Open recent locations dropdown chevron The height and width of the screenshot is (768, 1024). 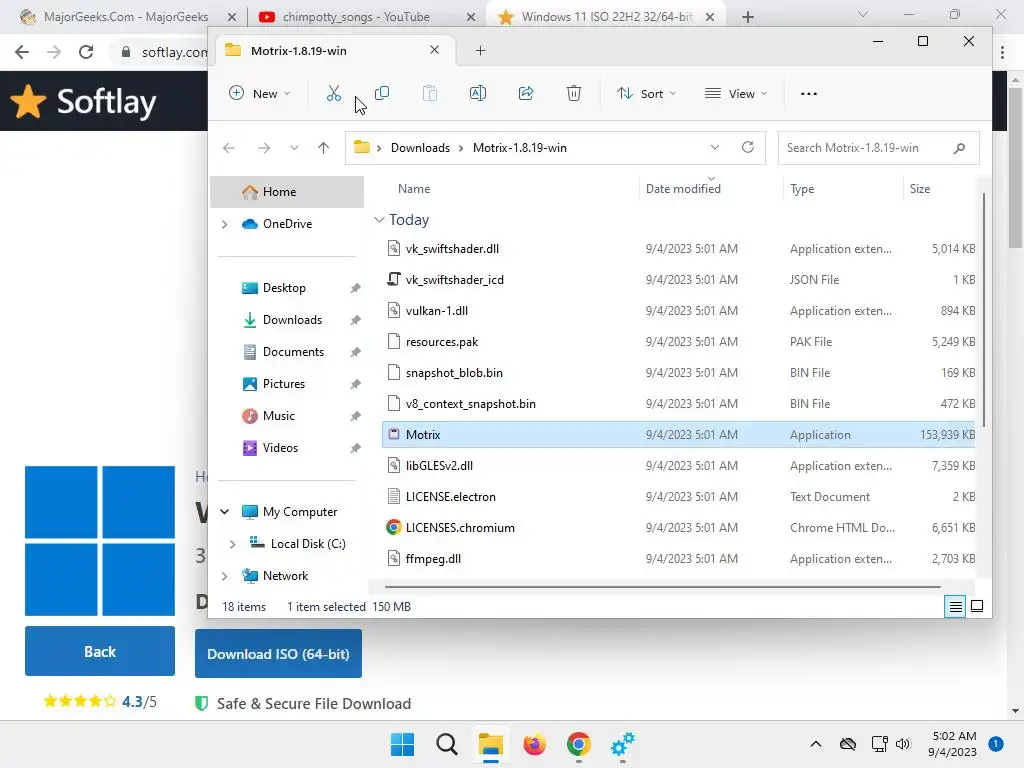[x=295, y=148]
